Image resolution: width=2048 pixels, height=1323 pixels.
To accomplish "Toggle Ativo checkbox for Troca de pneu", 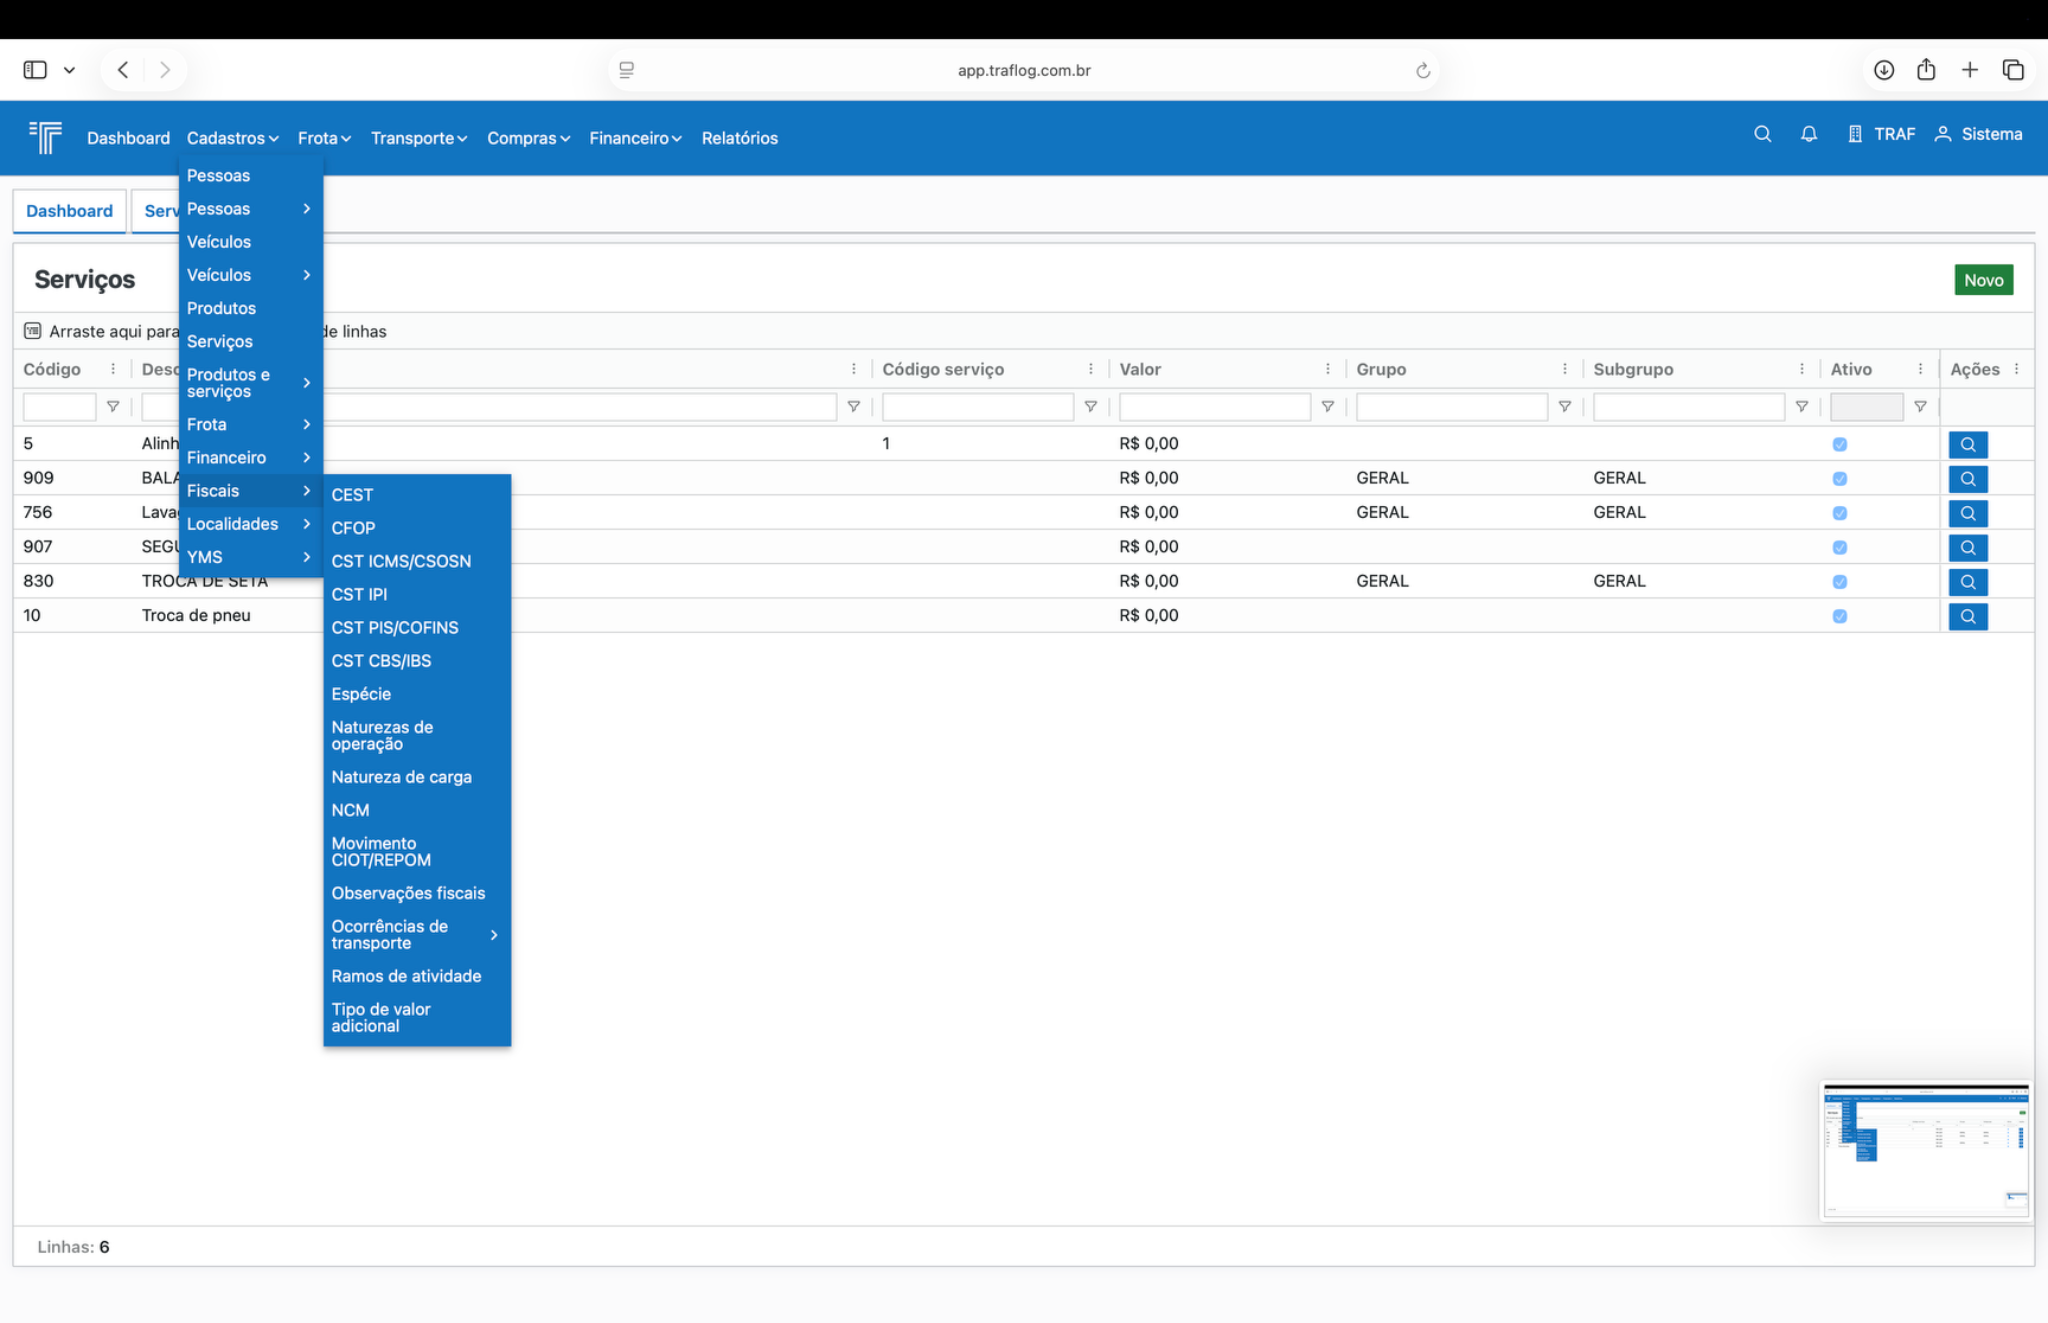I will (x=1839, y=616).
